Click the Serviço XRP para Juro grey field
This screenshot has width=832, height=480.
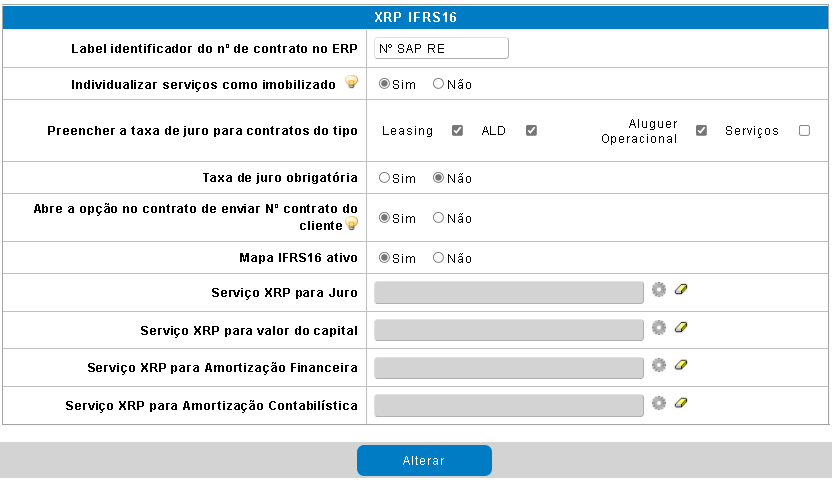pos(509,293)
